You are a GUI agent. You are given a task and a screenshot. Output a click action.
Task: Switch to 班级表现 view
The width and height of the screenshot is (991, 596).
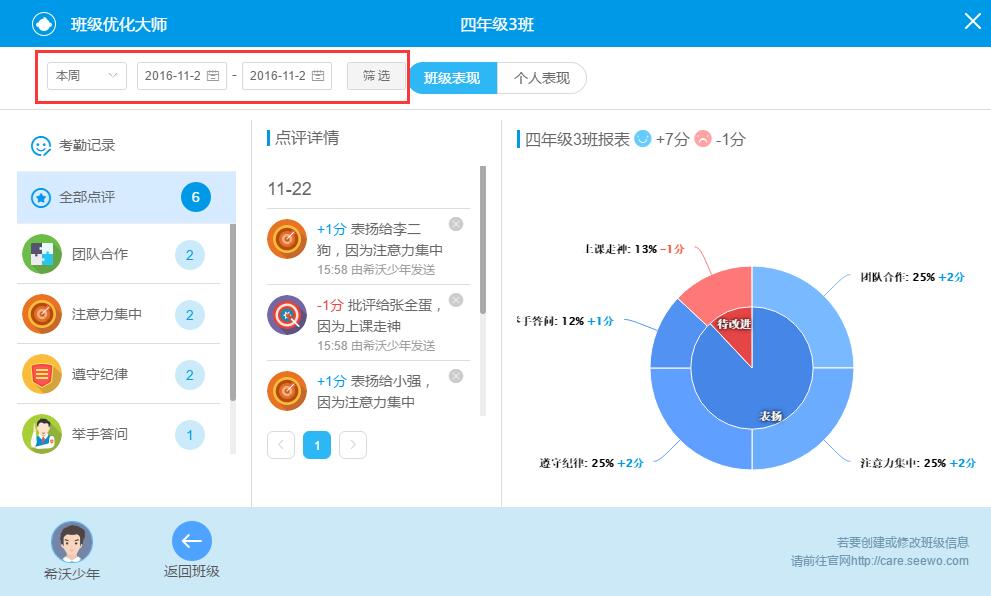(452, 78)
